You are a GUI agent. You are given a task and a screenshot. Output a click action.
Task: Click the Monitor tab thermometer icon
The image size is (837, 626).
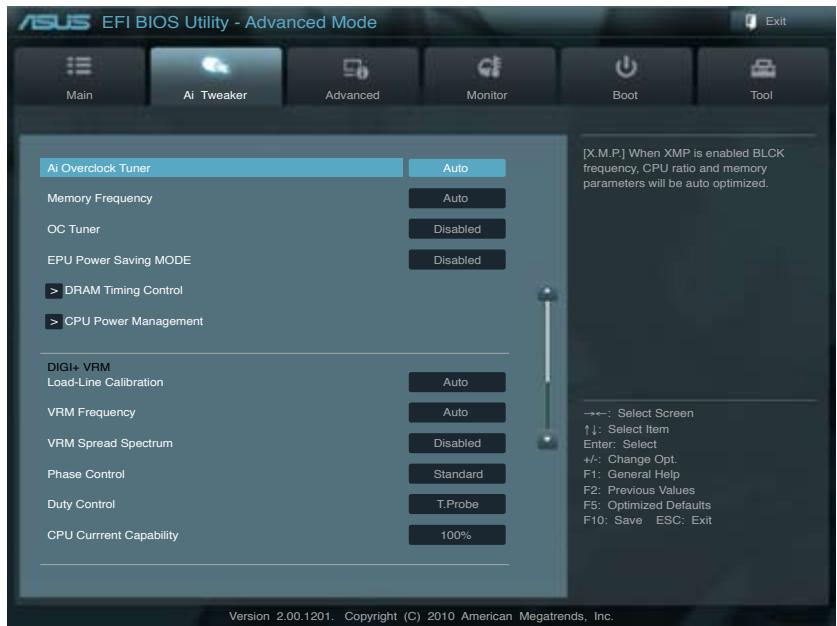489,67
